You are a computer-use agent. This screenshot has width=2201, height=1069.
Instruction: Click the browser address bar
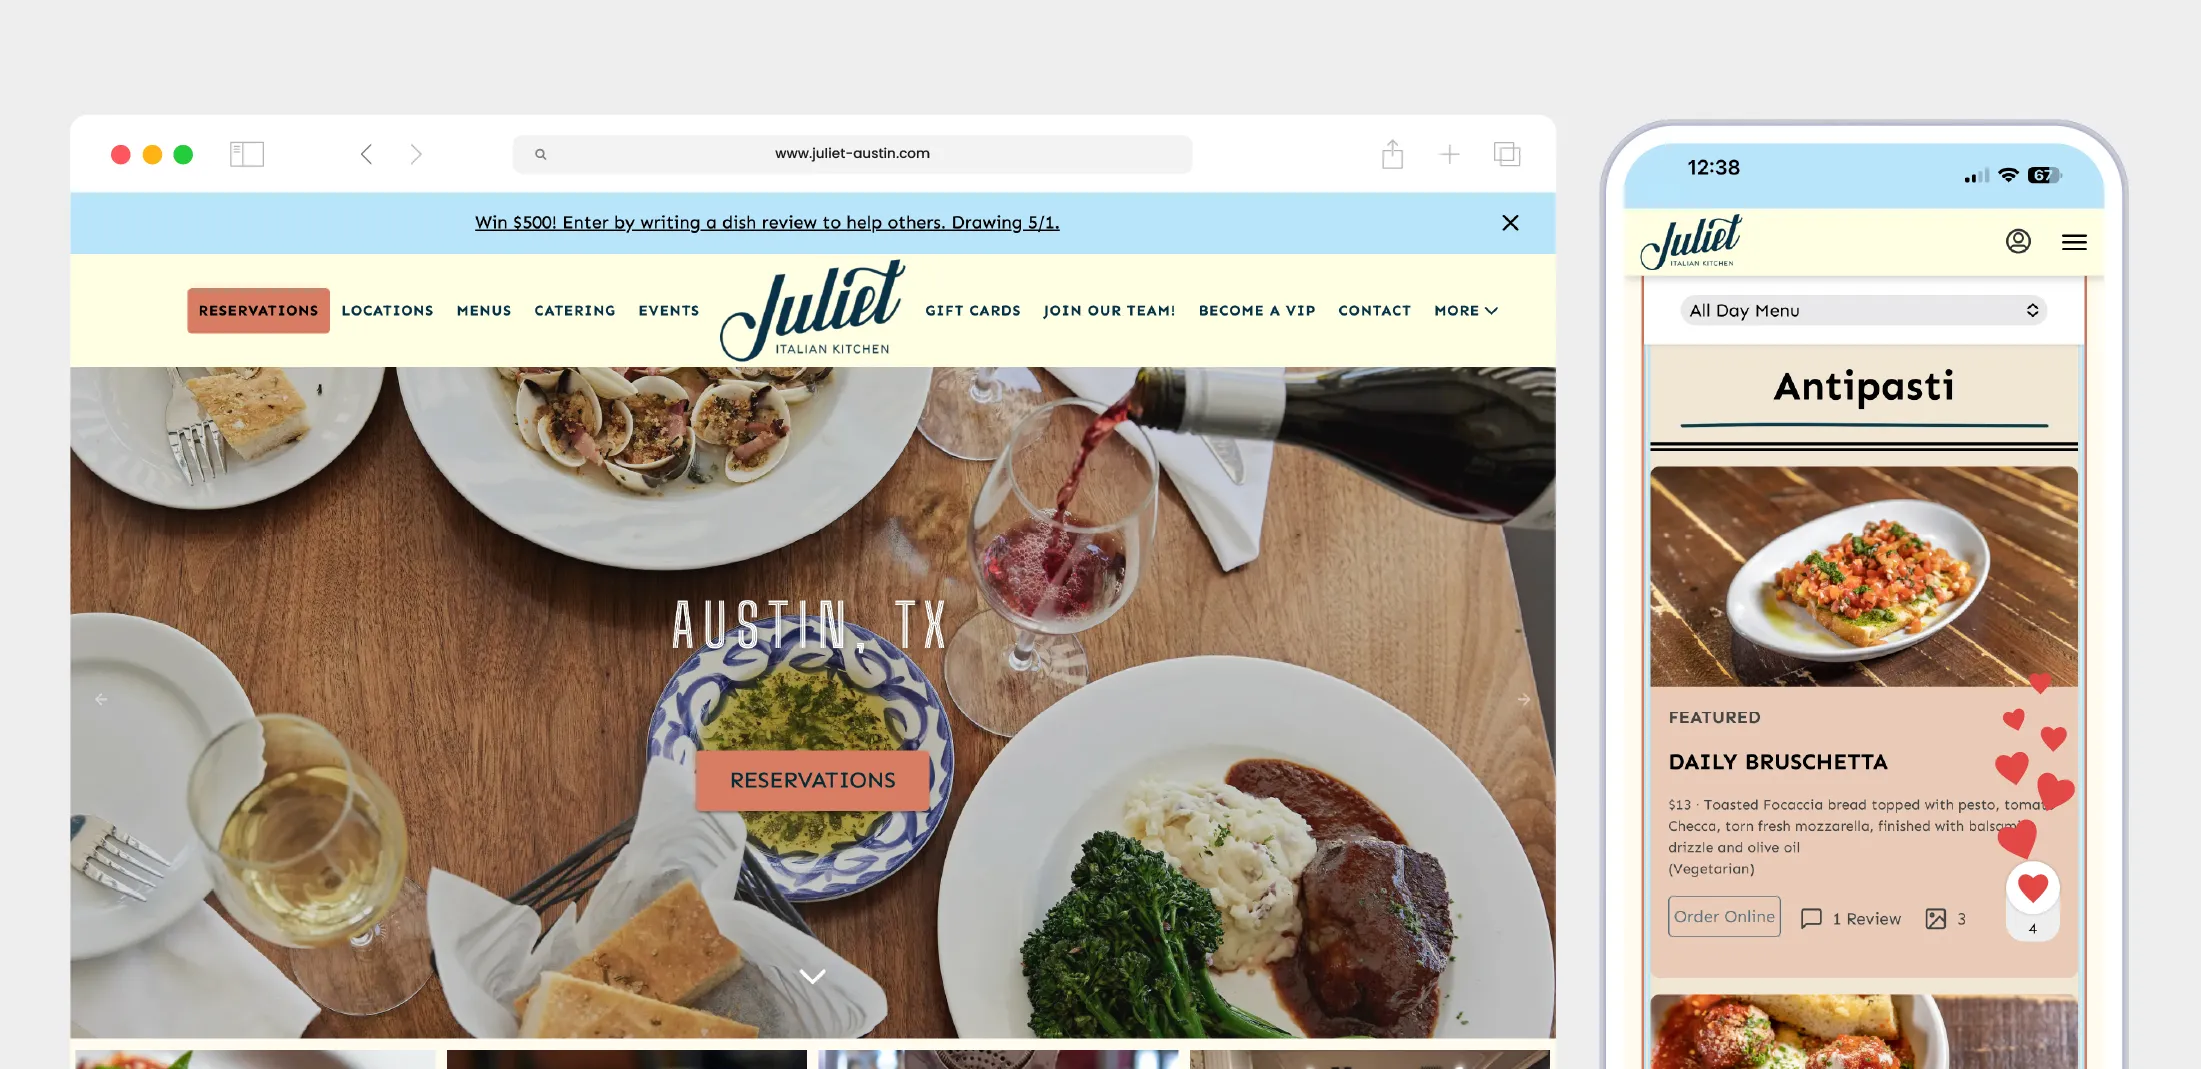pyautogui.click(x=852, y=154)
